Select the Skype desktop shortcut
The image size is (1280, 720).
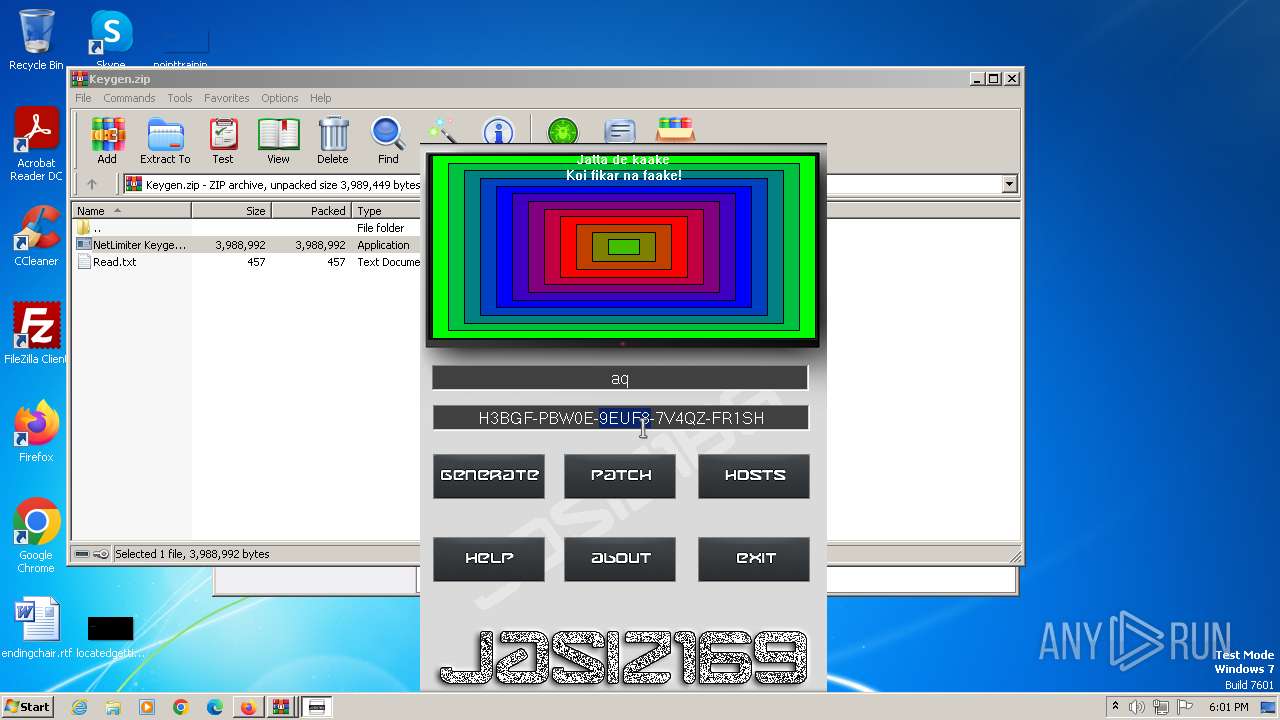[110, 40]
